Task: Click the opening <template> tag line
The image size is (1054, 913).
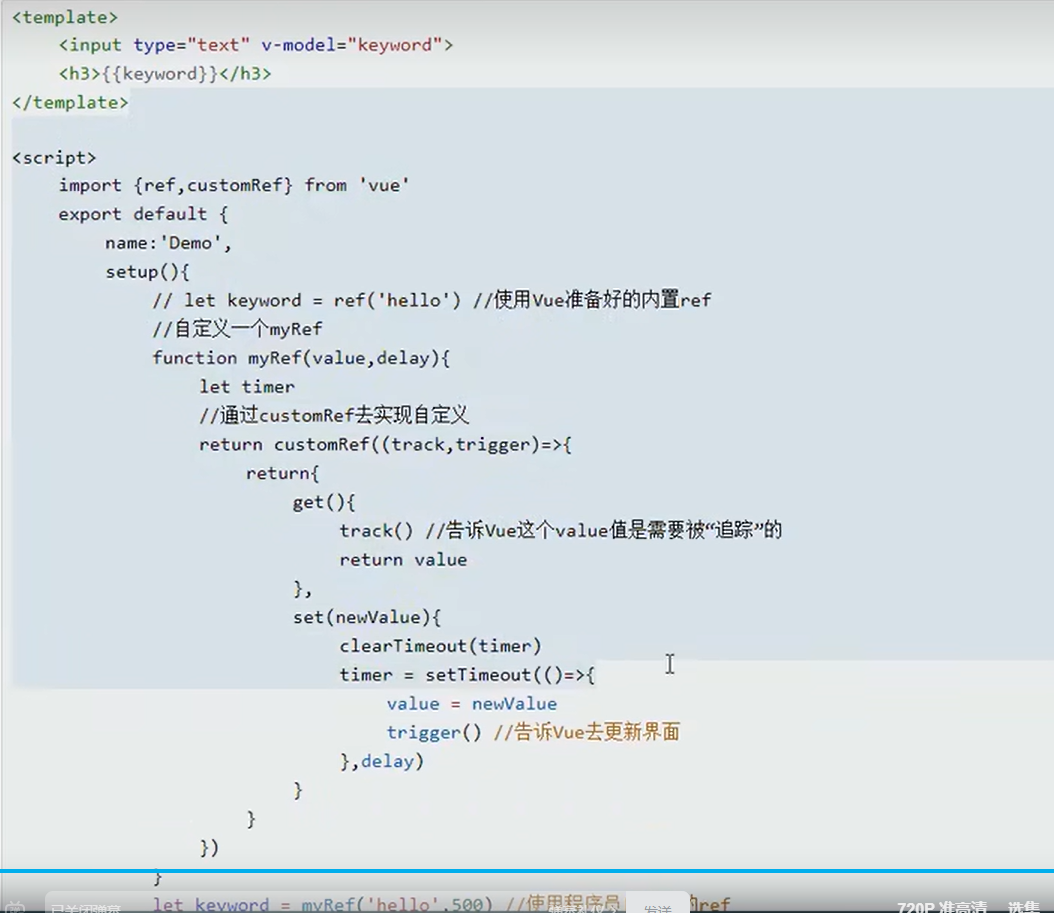Action: pos(65,17)
